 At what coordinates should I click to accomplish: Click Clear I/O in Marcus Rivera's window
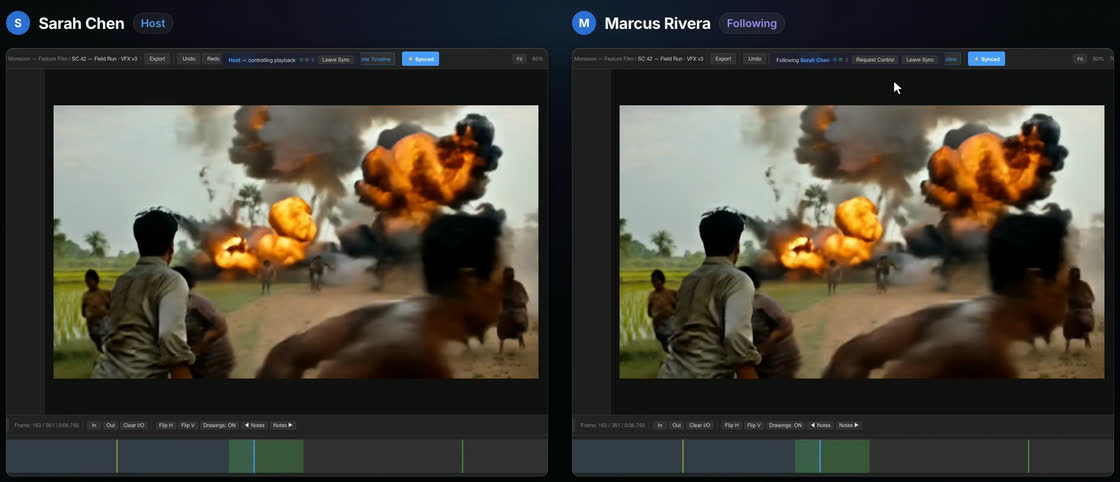[x=699, y=426]
